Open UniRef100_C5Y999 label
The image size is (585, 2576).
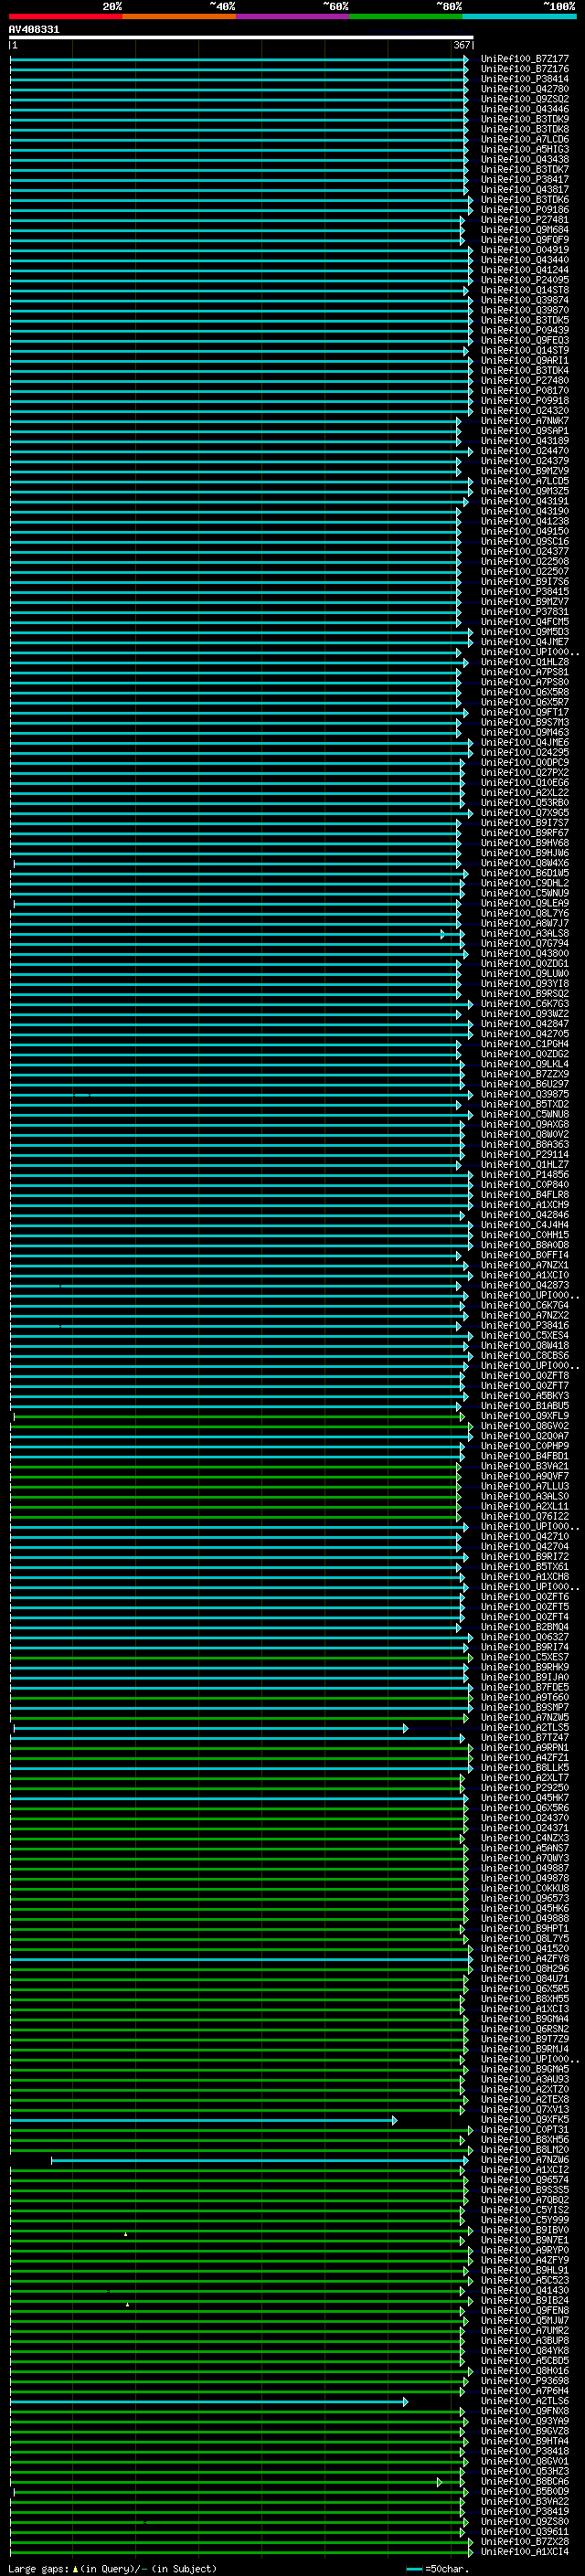525,2219
